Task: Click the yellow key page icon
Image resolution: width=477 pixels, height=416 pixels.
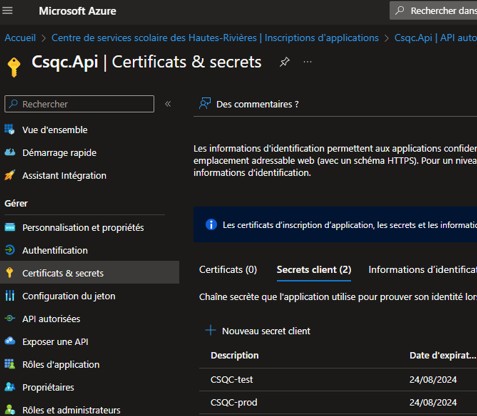Action: (14, 67)
